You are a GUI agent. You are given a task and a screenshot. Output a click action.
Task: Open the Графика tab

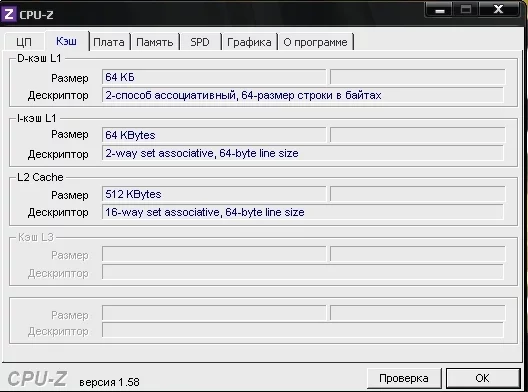pyautogui.click(x=249, y=42)
